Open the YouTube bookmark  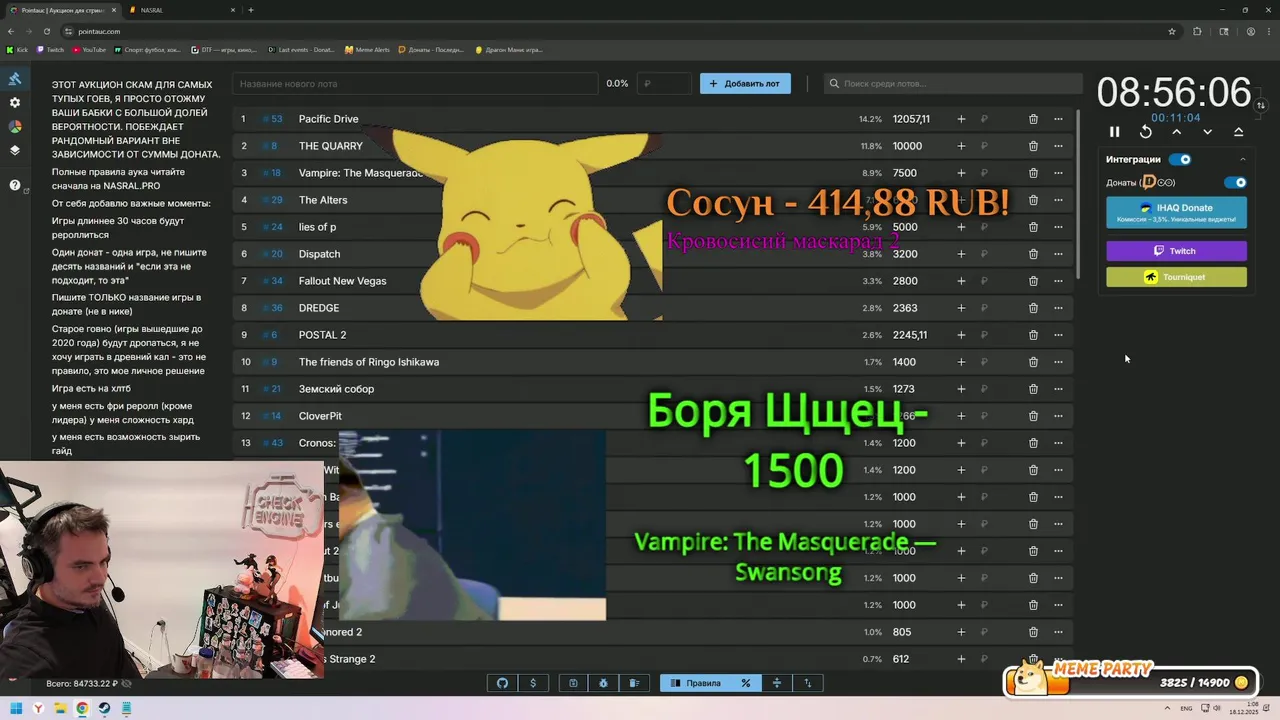pos(89,49)
